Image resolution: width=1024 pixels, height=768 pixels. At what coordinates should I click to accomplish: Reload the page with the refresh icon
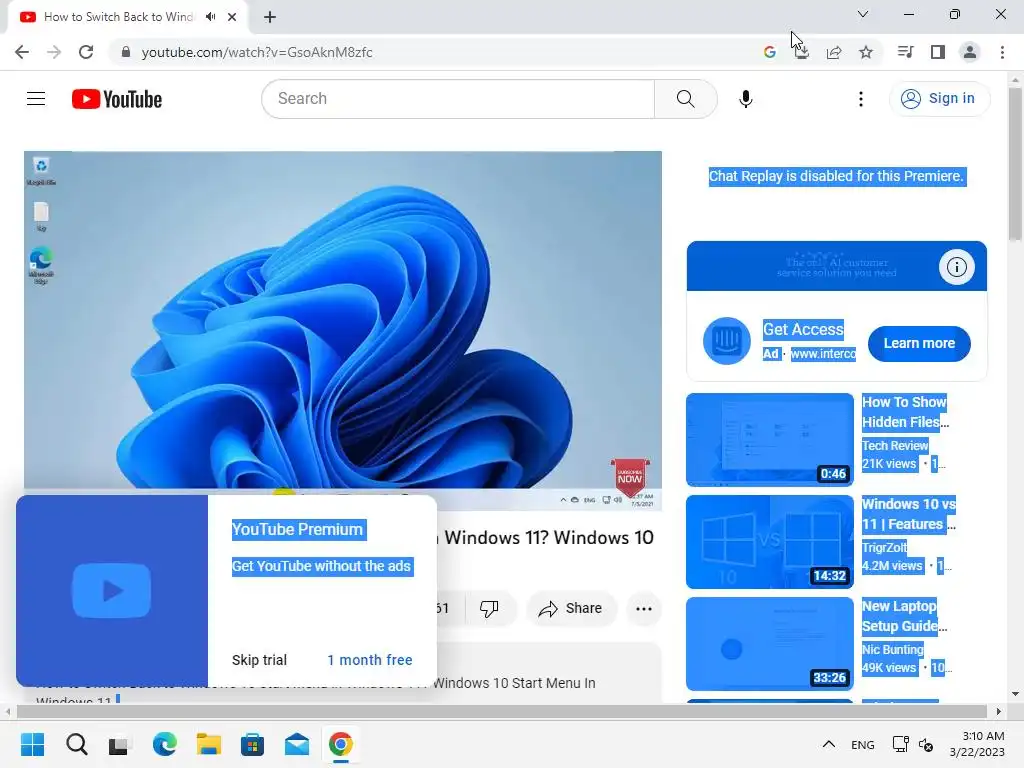86,52
